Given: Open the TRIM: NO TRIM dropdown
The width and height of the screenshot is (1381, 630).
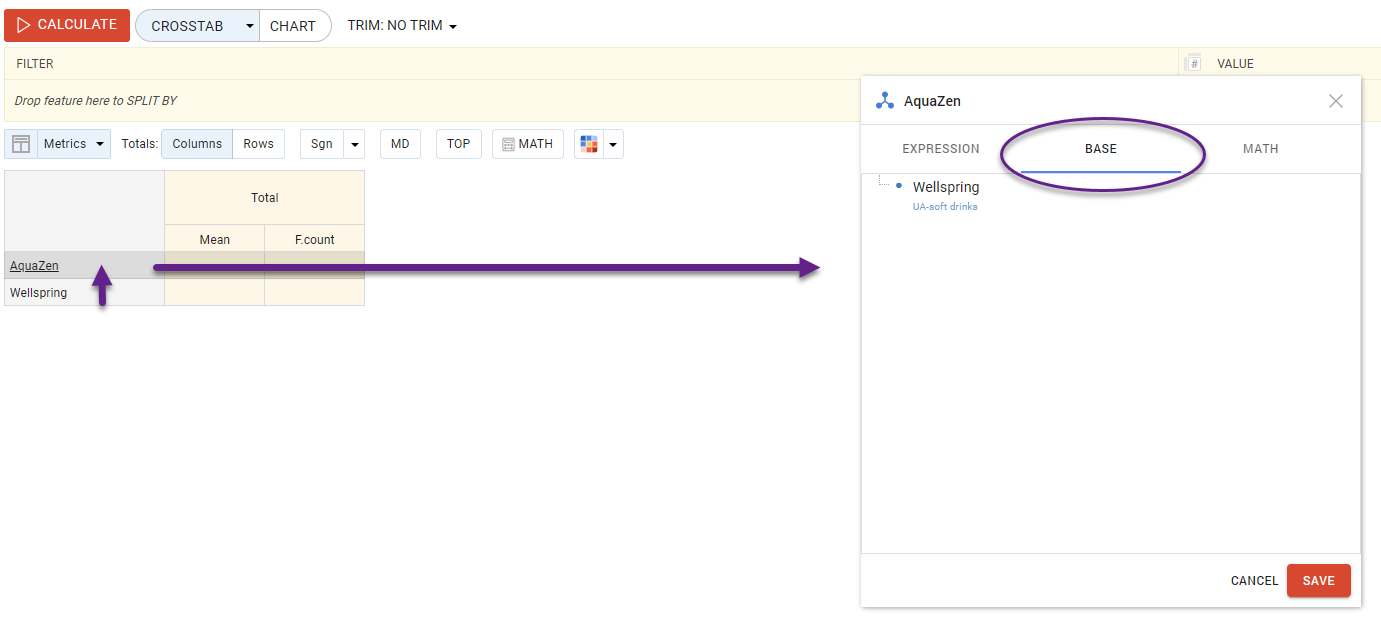Looking at the screenshot, I should pyautogui.click(x=402, y=26).
